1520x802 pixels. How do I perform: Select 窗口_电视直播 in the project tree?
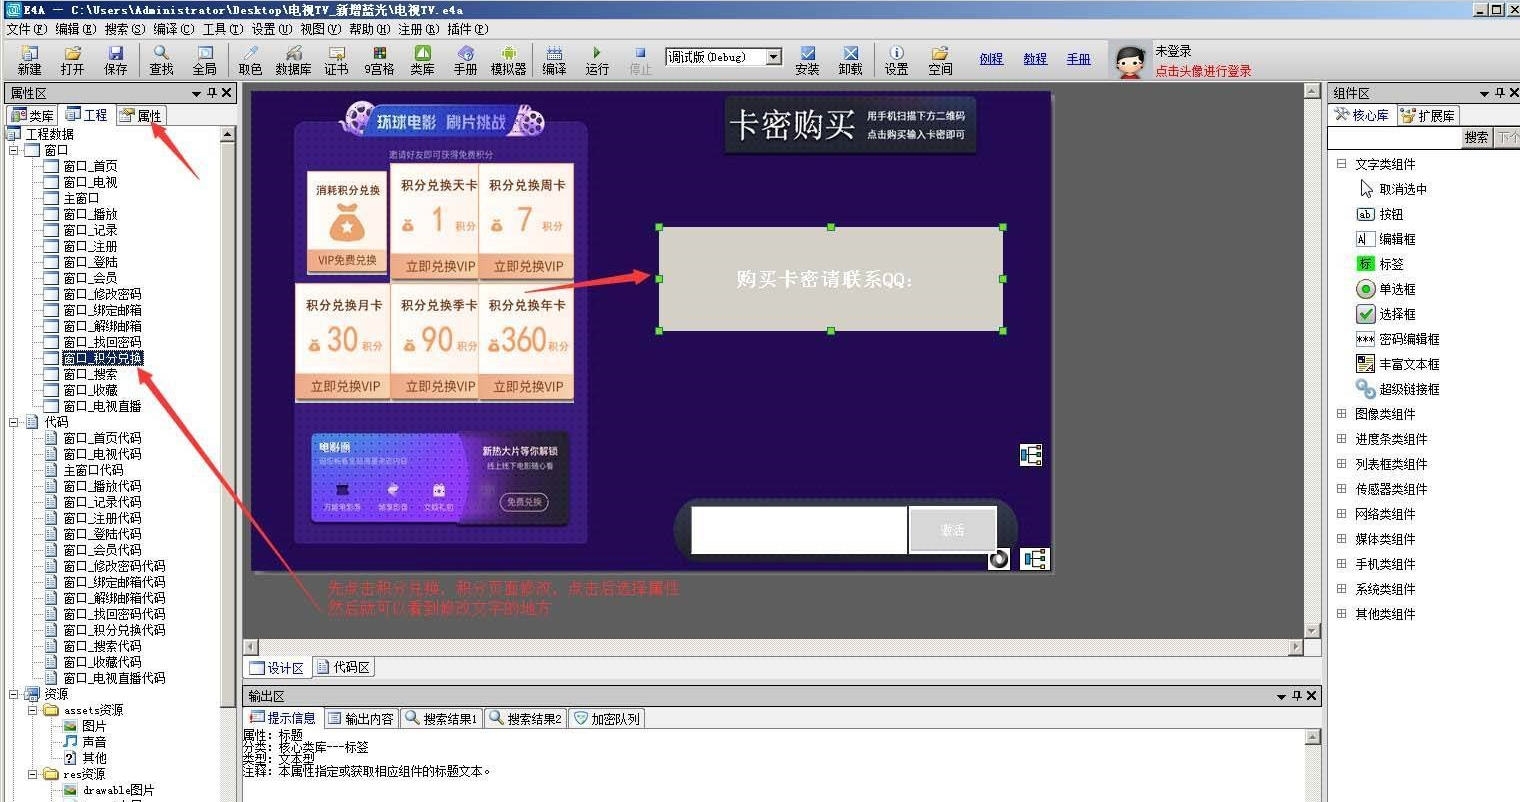click(102, 406)
